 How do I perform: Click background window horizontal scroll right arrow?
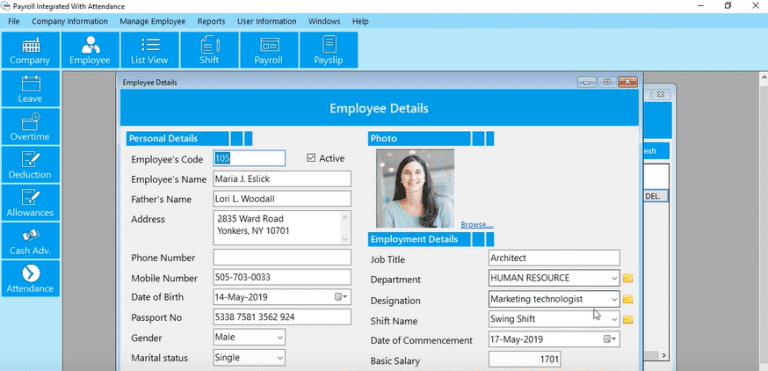click(664, 355)
